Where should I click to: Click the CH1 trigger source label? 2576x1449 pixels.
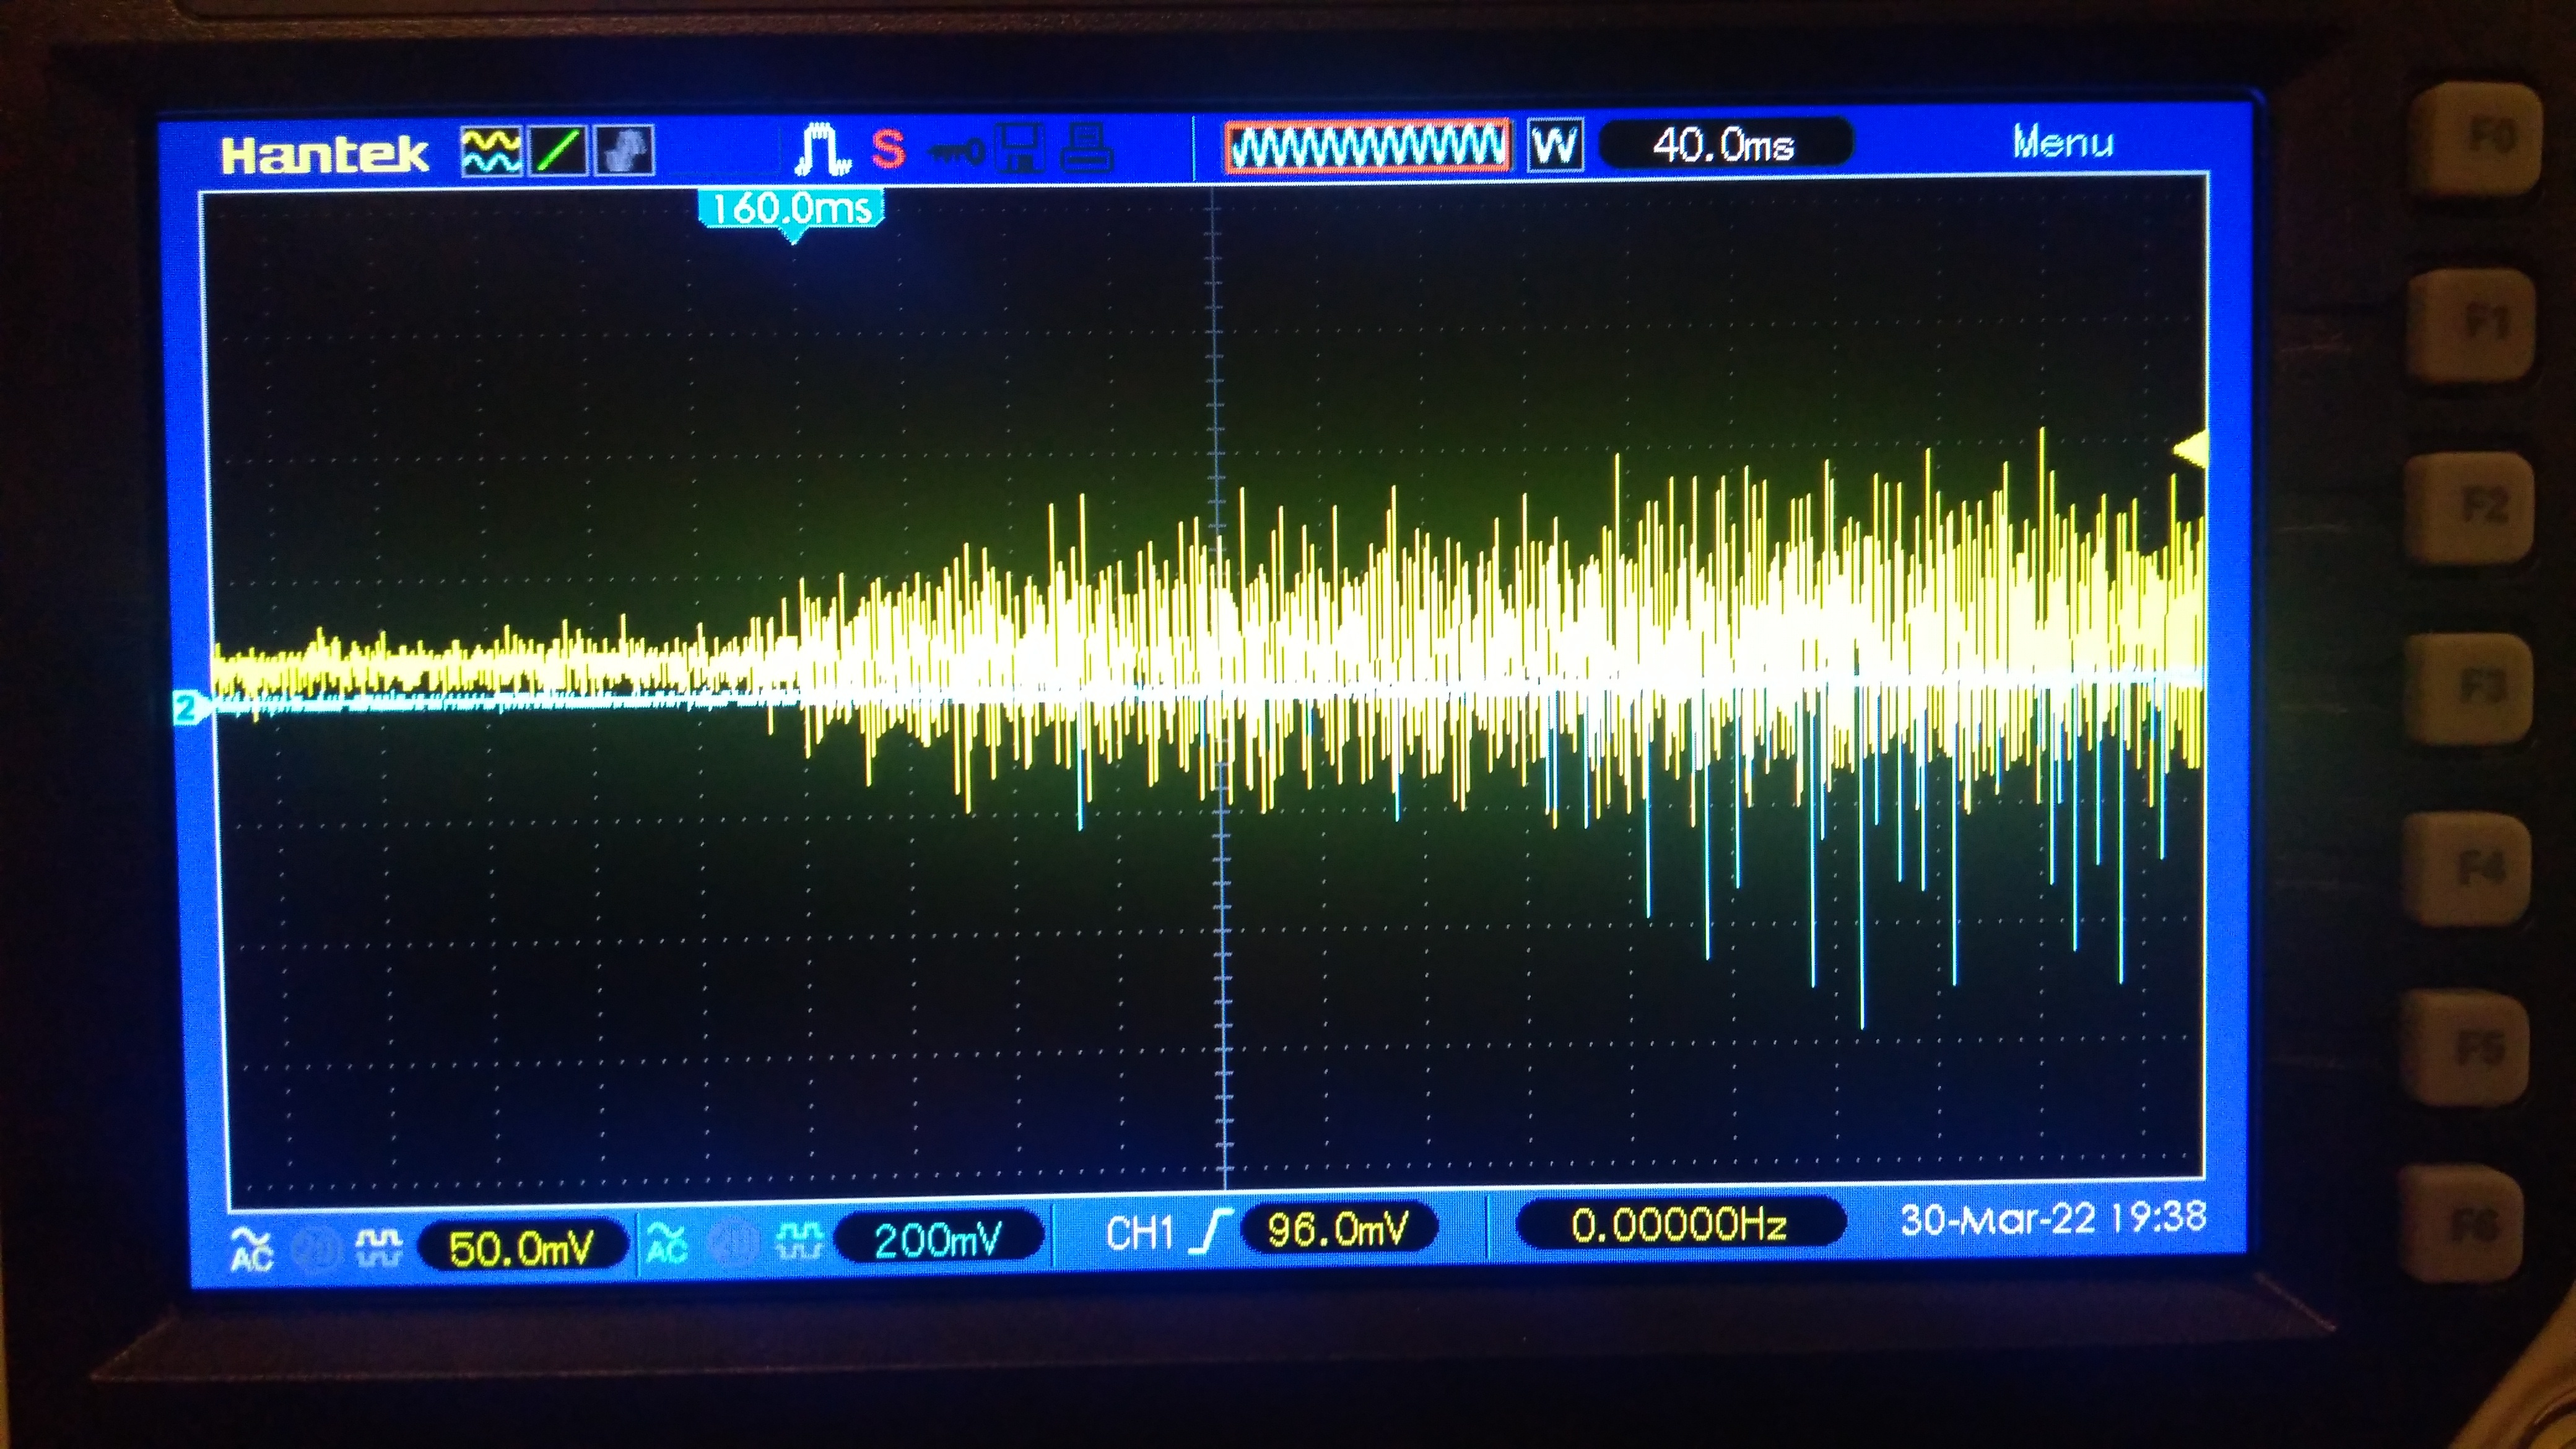tap(1141, 1233)
